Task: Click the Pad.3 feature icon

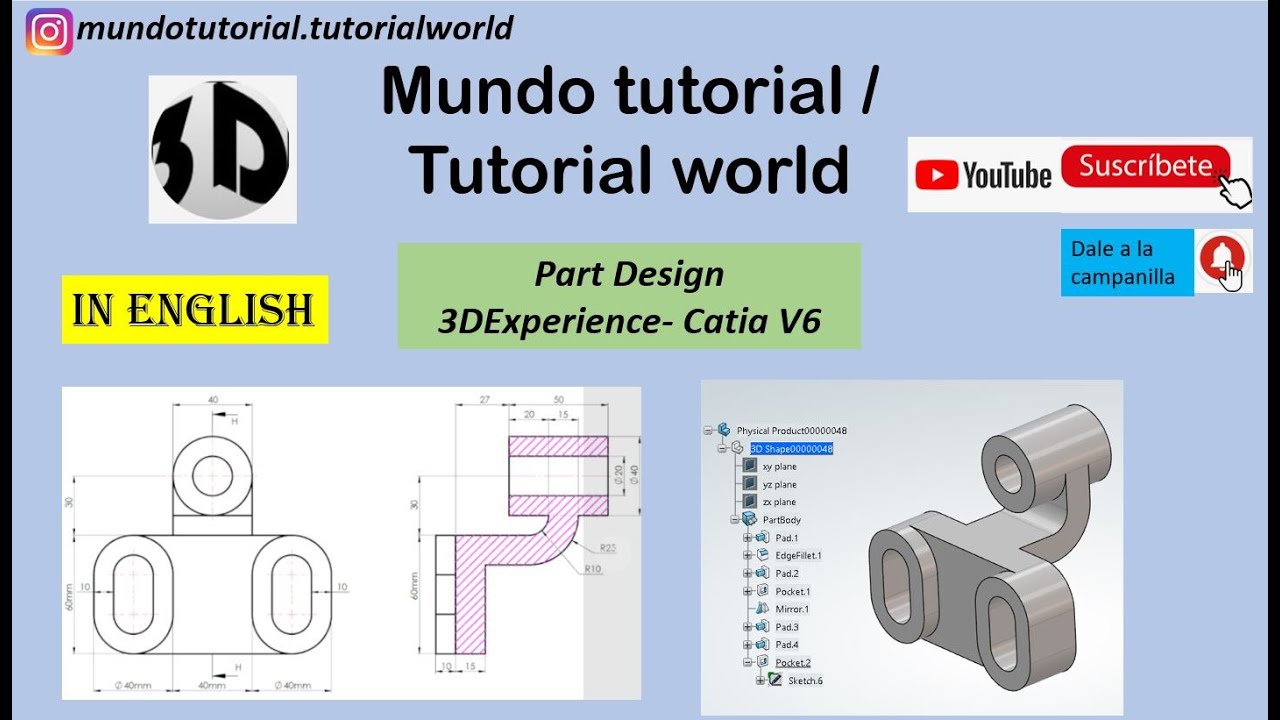Action: pyautogui.click(x=762, y=627)
